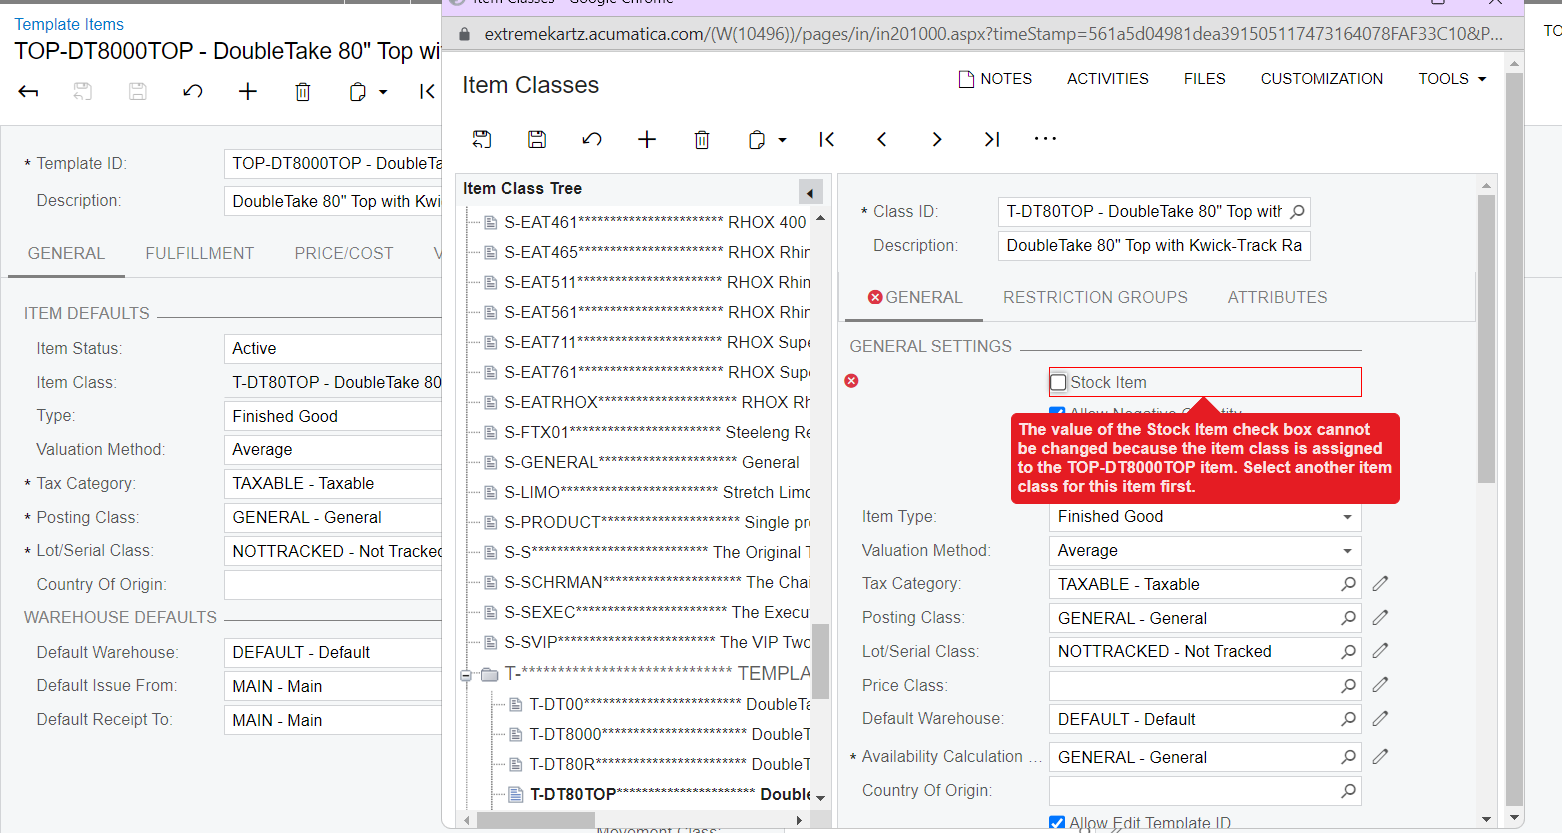Click the error icon beside Stock Item
Viewport: 1562px width, 833px height.
click(x=851, y=381)
